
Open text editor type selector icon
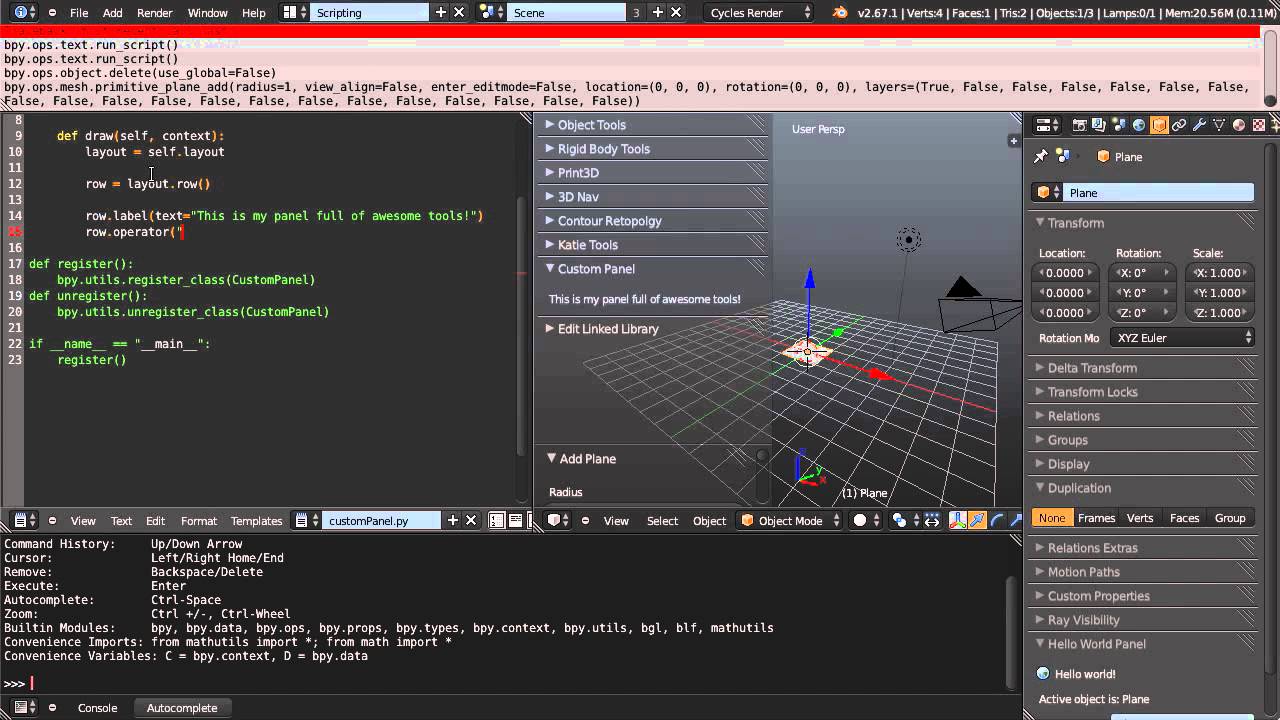[25, 520]
